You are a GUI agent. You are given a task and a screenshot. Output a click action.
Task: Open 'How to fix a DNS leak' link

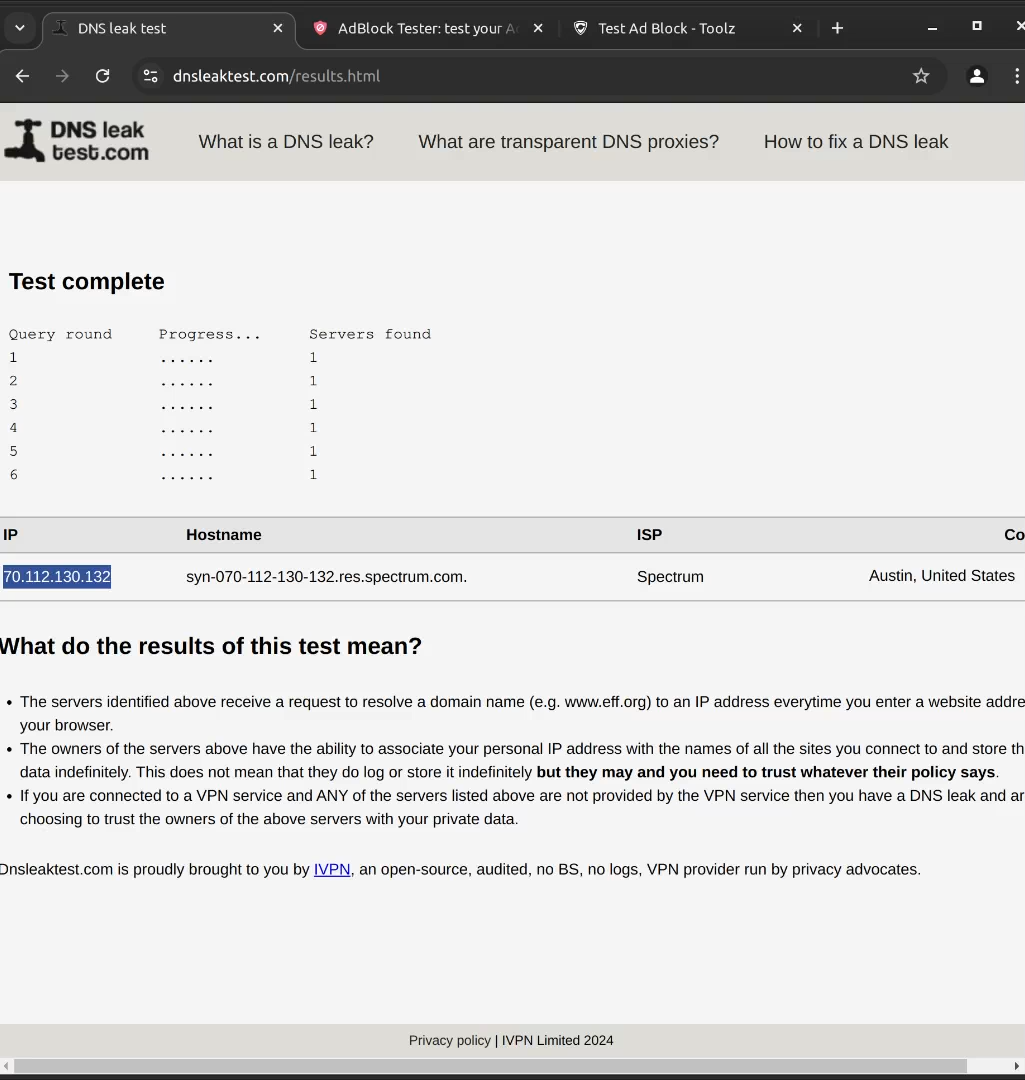pos(856,142)
